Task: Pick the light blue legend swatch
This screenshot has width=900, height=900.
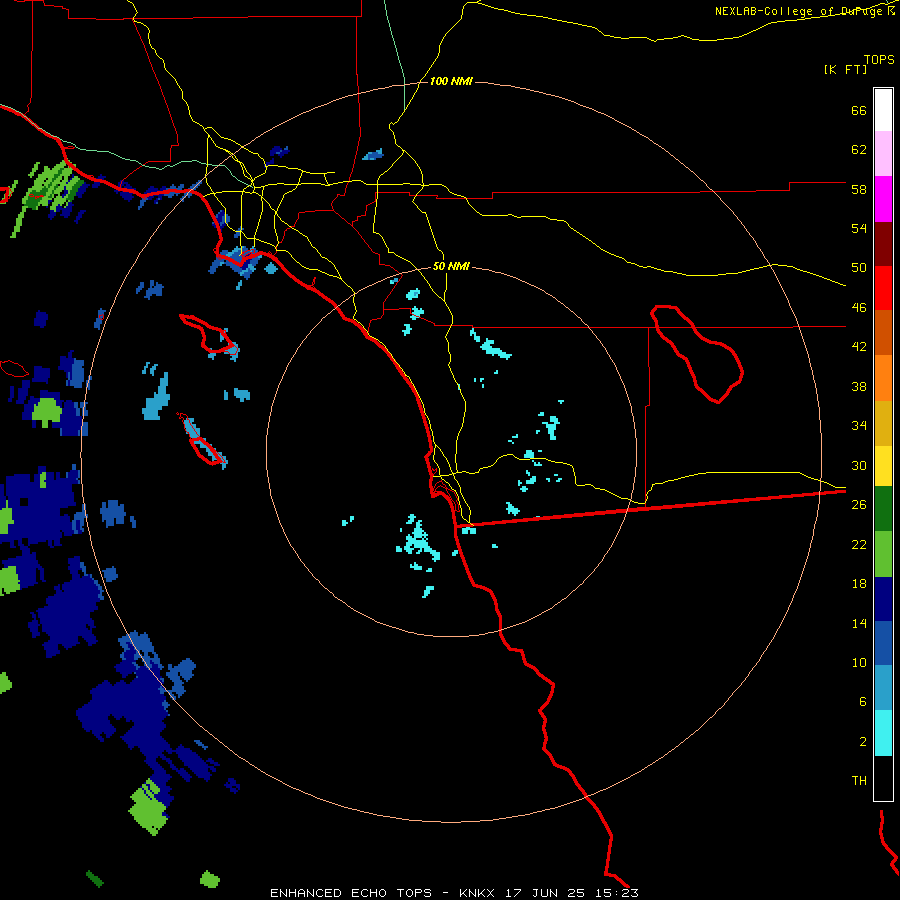Action: pos(883,688)
